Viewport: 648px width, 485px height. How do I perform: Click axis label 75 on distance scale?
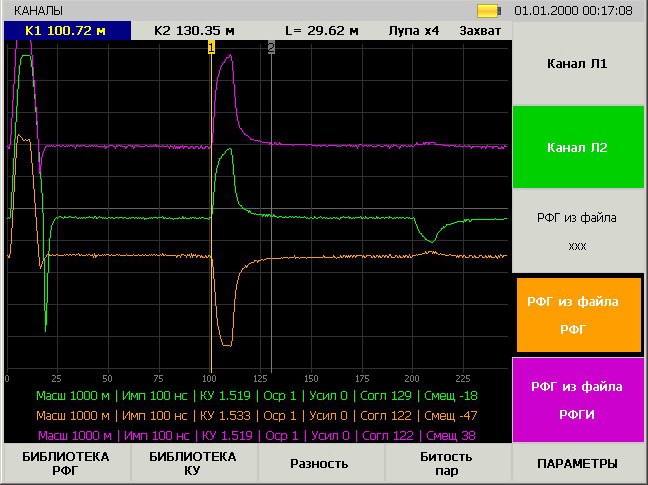point(158,378)
